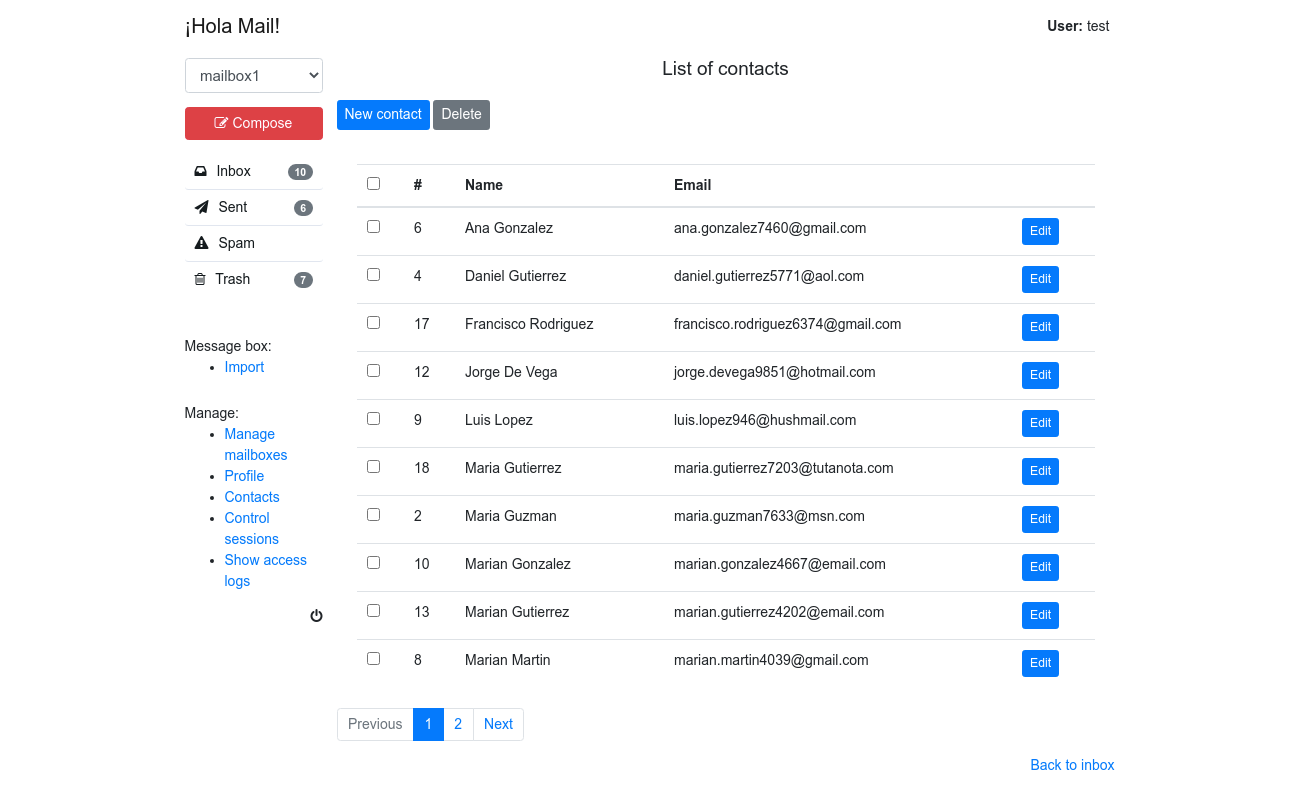
Task: Select the Luis Lopez contact checkbox
Action: (x=373, y=419)
